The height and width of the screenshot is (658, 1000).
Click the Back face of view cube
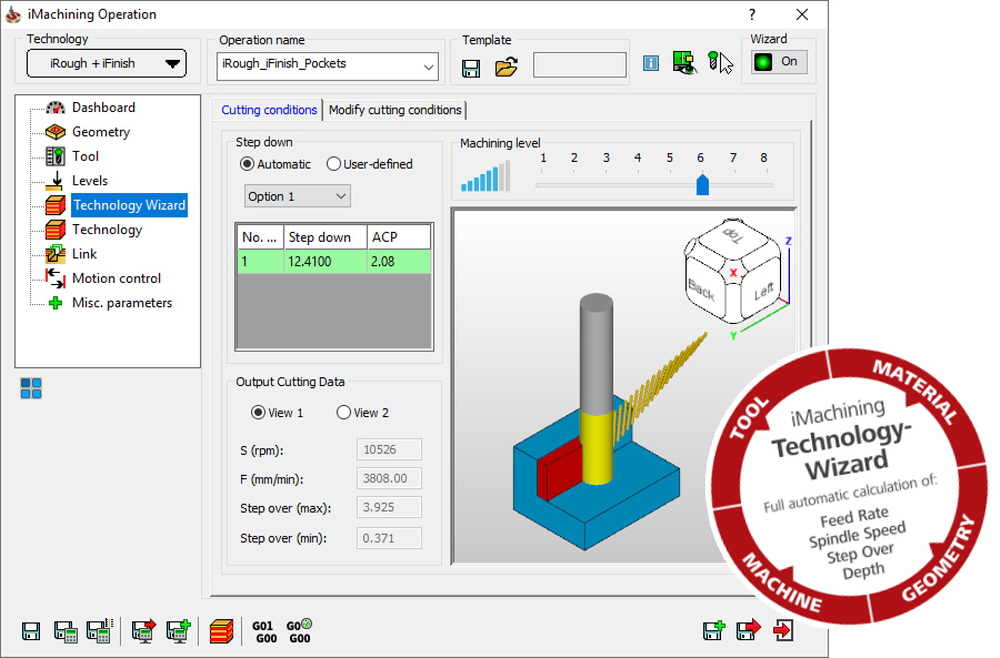coord(702,291)
